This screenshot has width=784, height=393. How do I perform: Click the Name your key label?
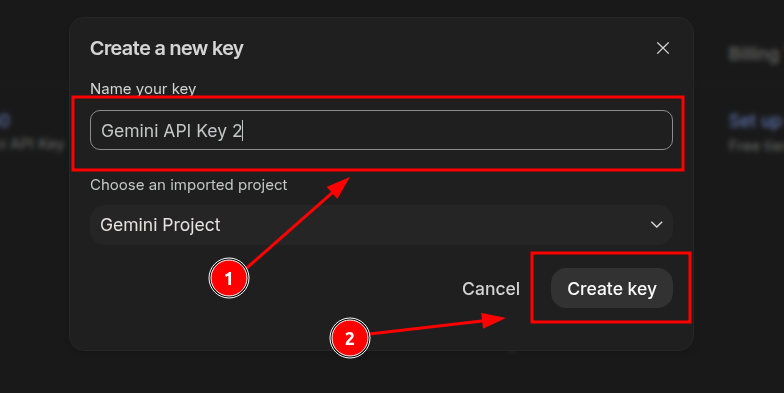[x=143, y=88]
